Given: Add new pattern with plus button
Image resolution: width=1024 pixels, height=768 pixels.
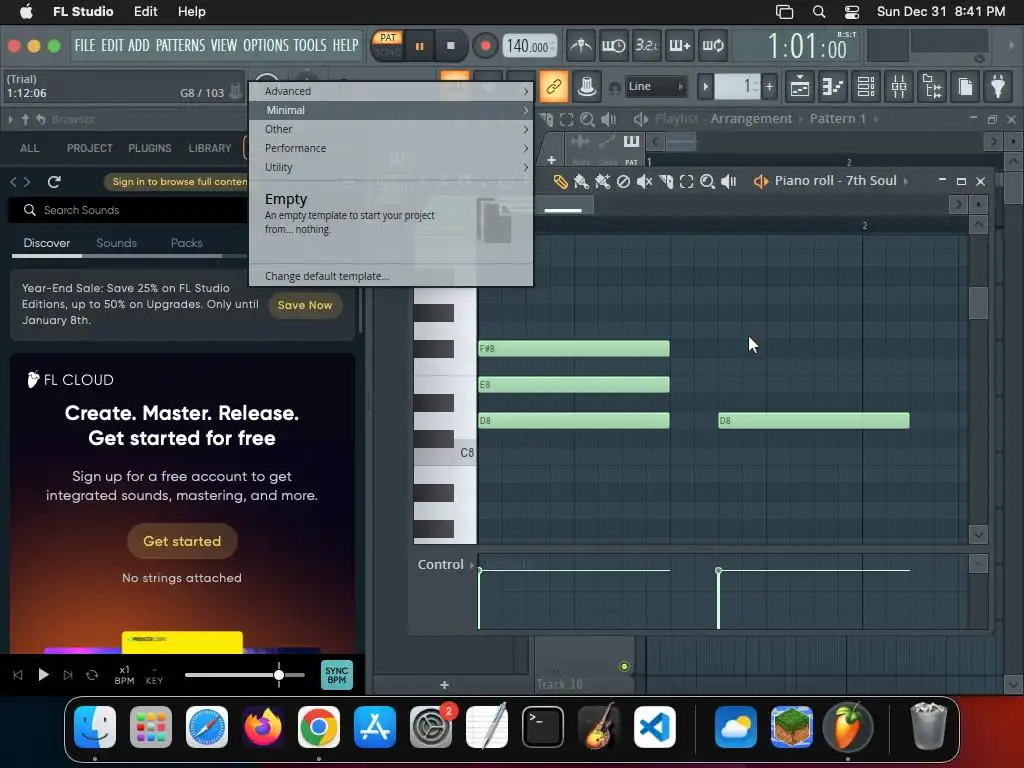Looking at the screenshot, I should [769, 86].
